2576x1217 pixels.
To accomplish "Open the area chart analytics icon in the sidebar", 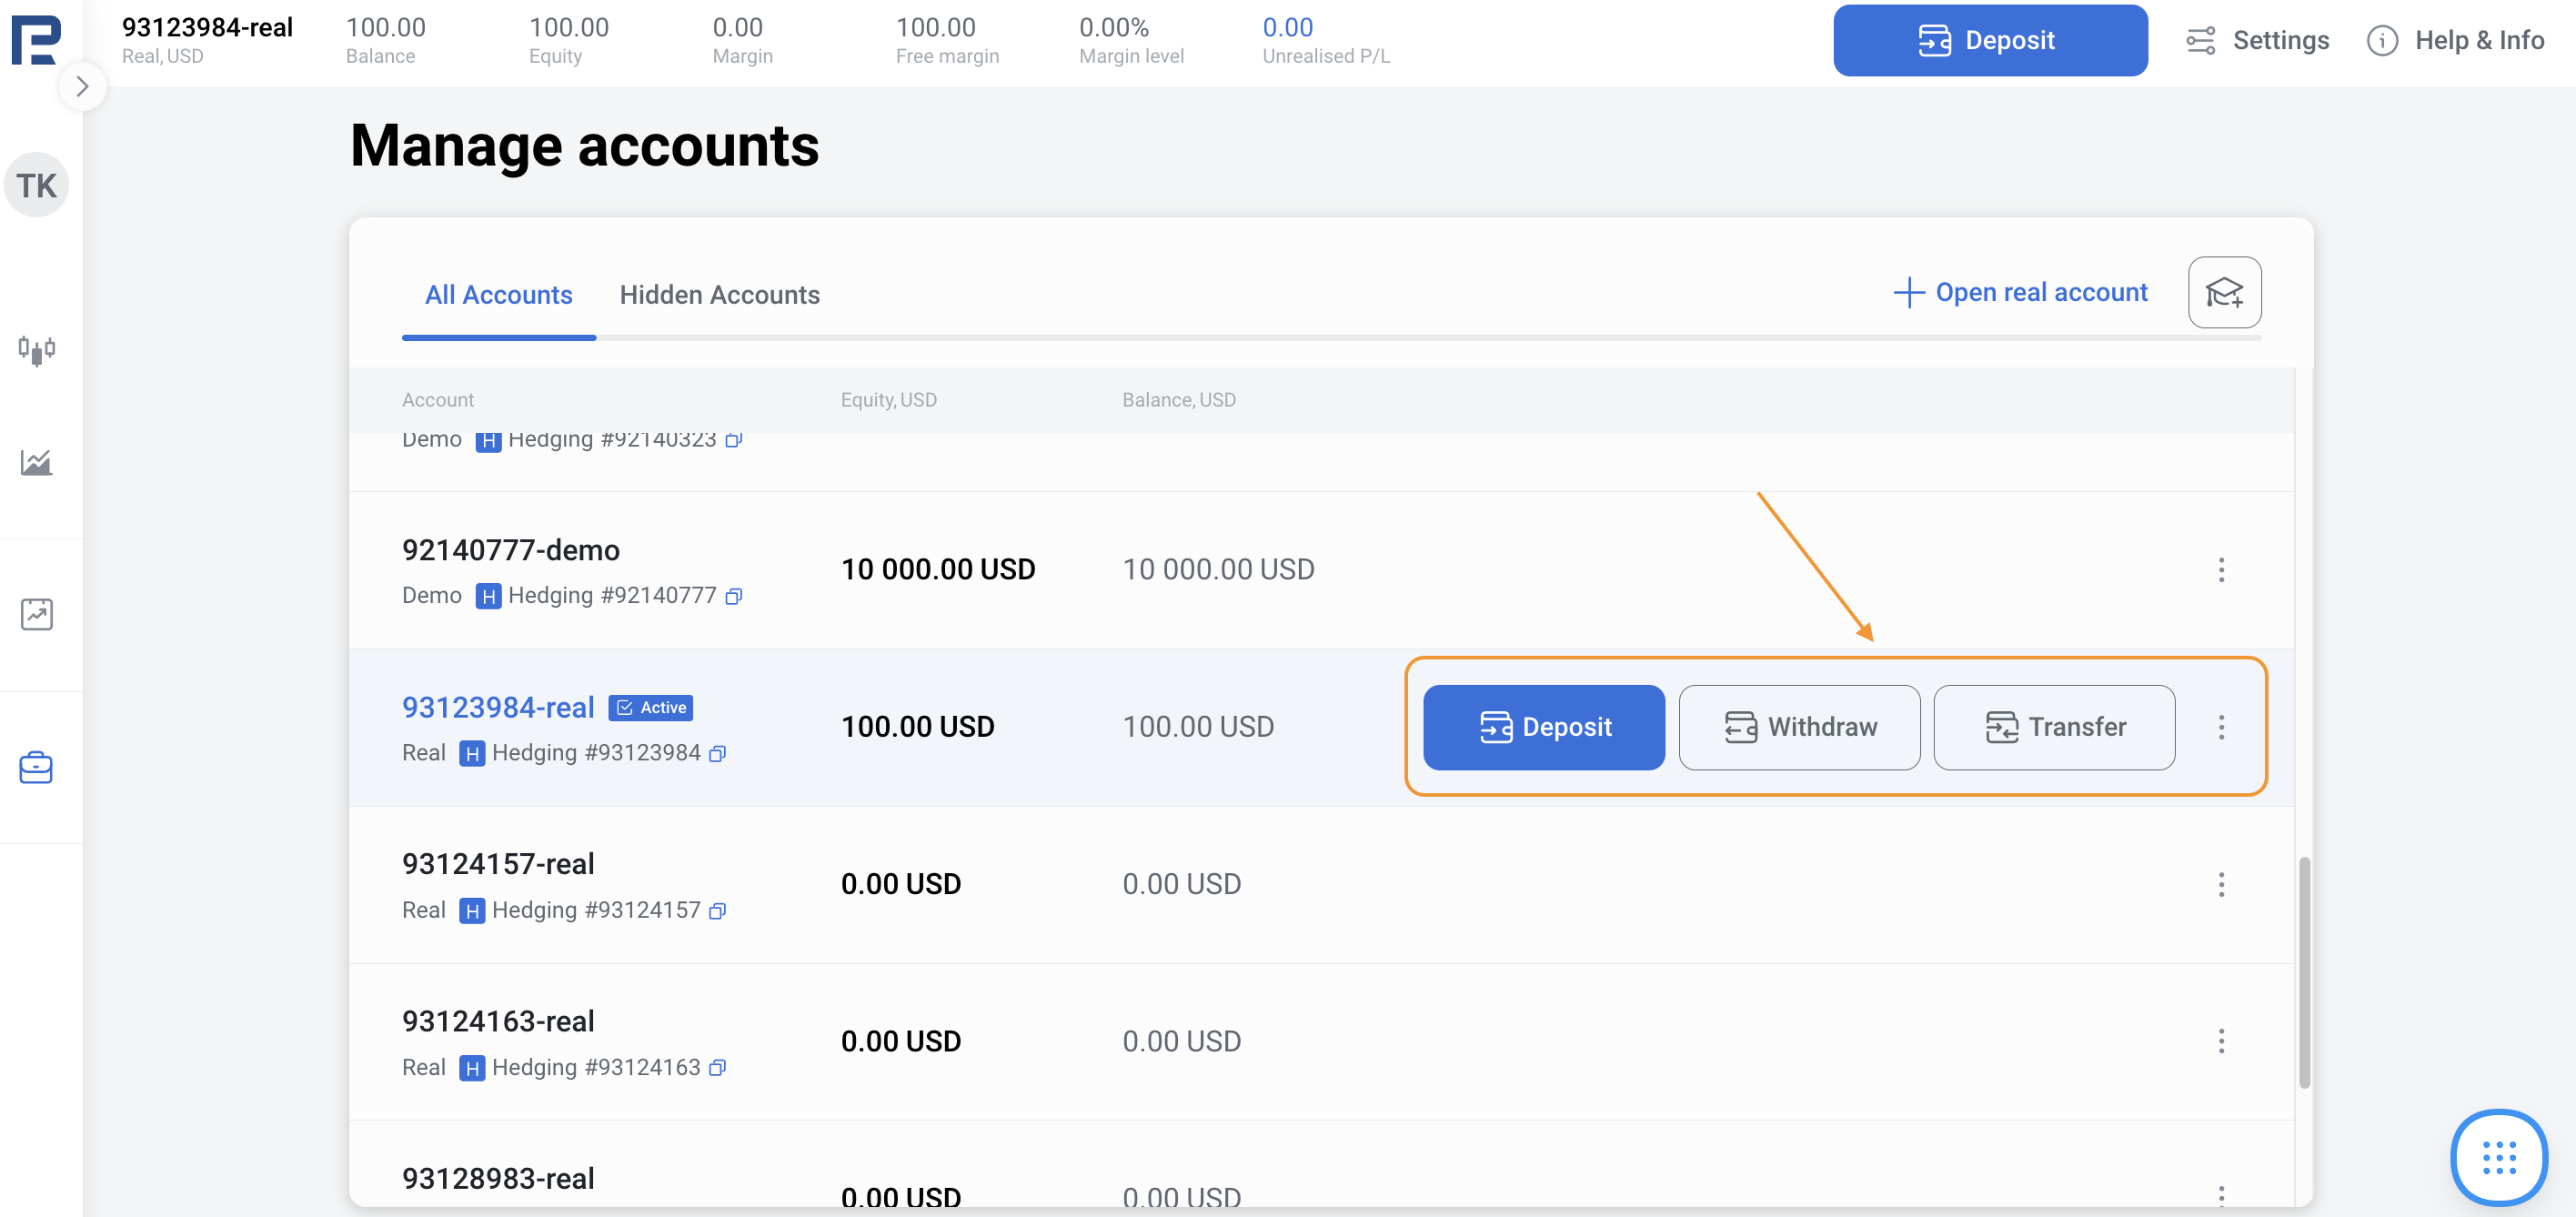I will 37,462.
